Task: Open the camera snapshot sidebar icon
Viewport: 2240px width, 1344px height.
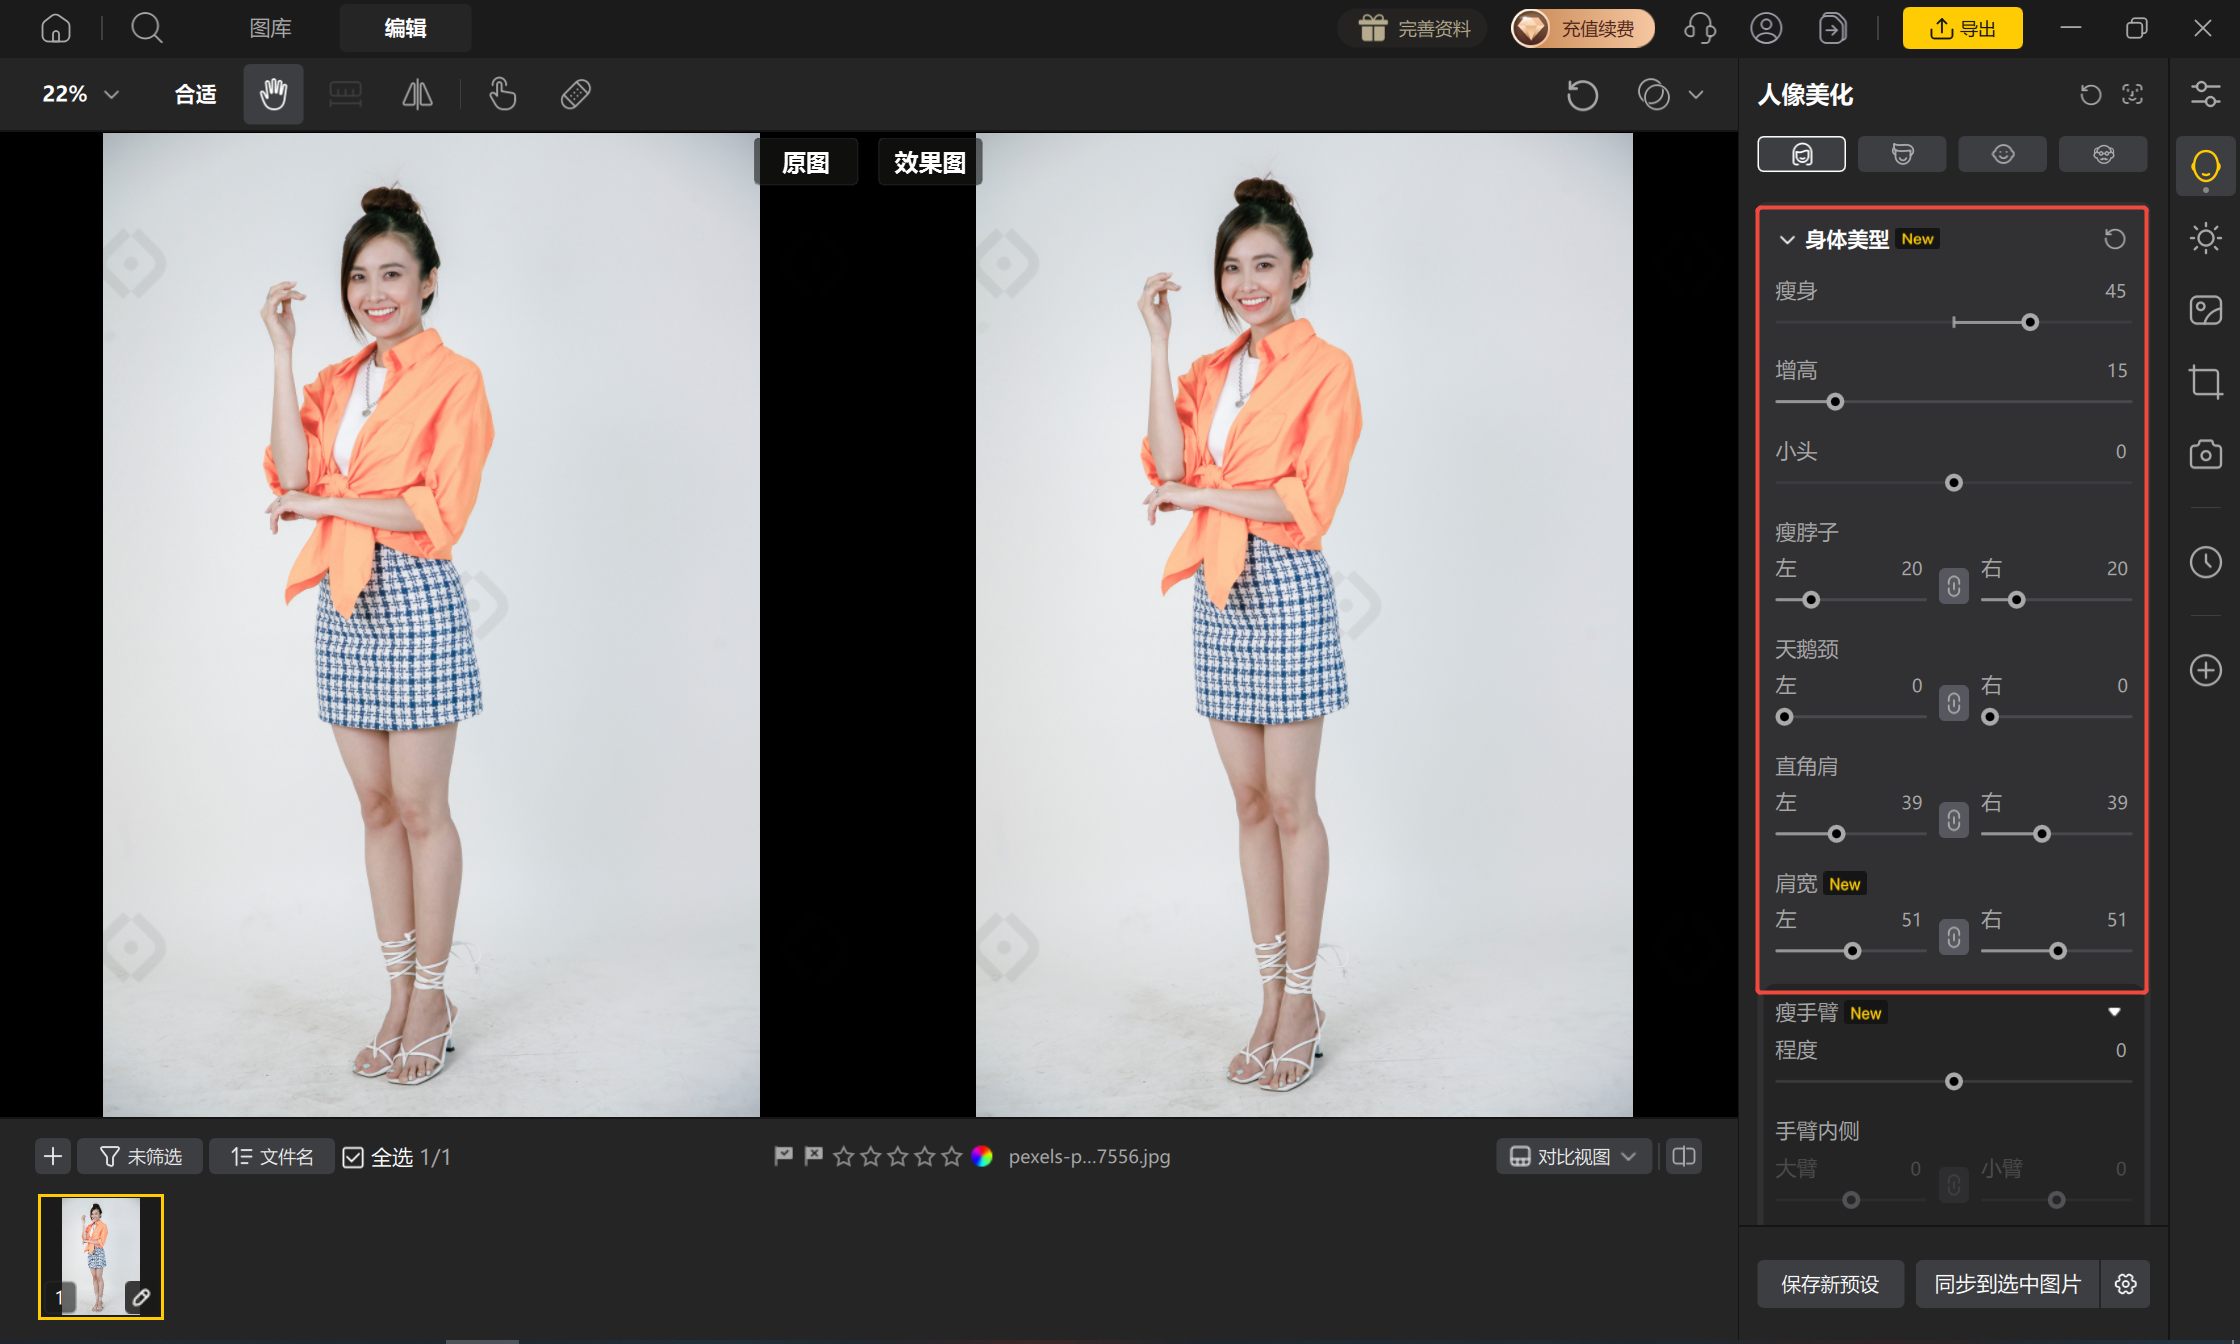Action: click(2205, 454)
